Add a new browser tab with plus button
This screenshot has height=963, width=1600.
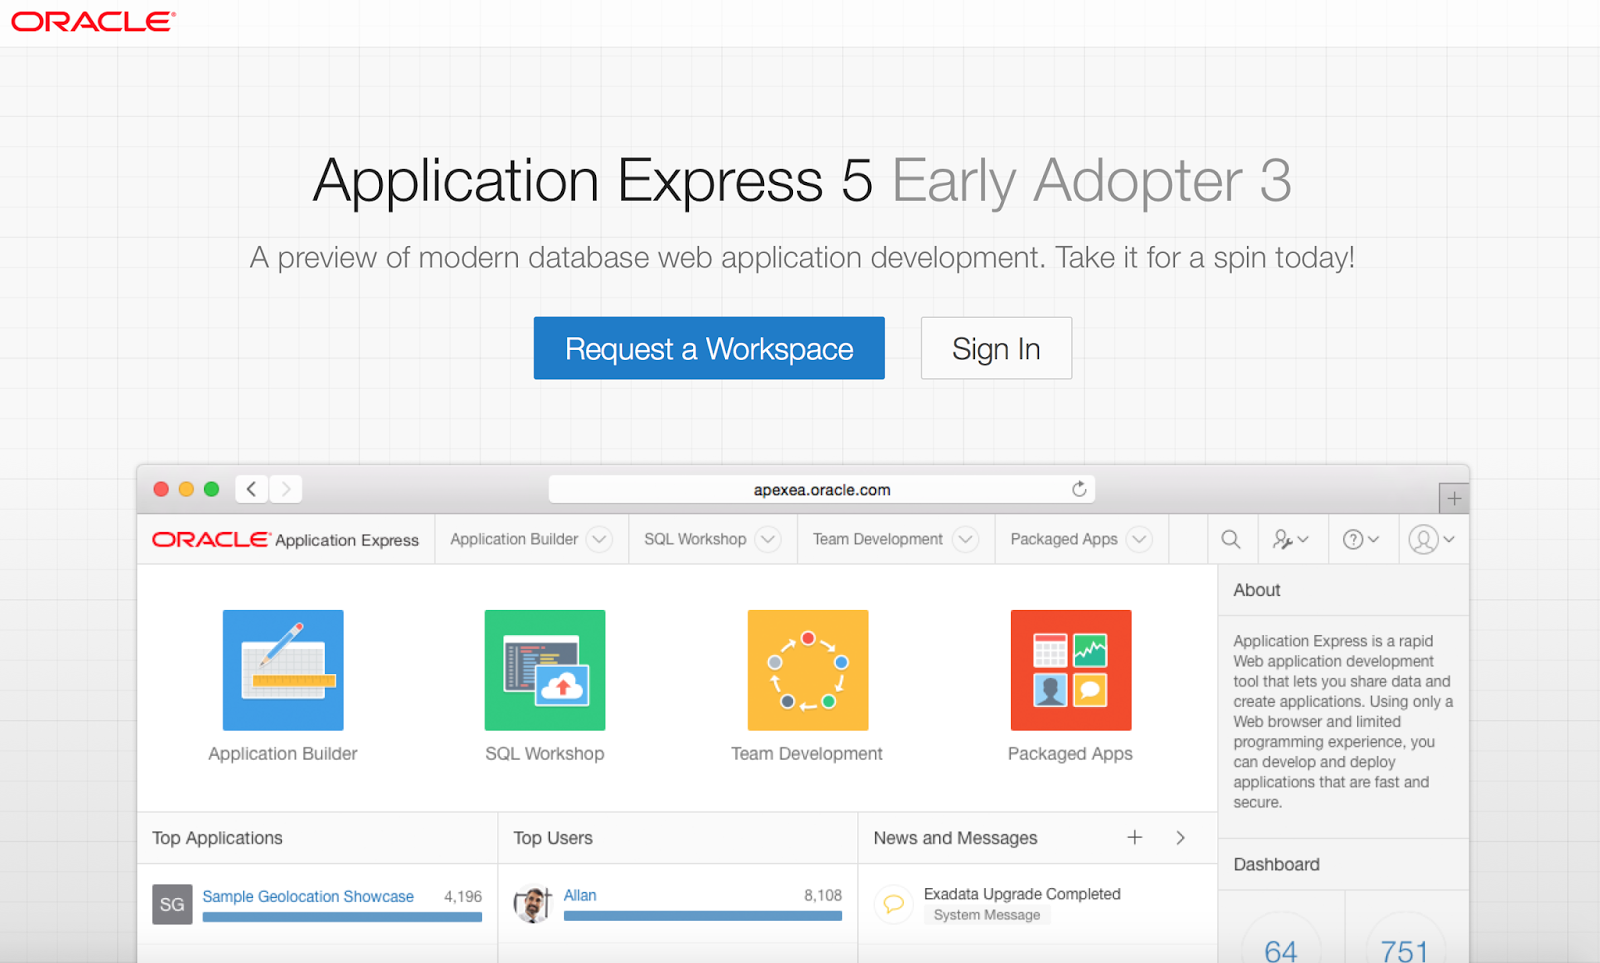(x=1454, y=498)
